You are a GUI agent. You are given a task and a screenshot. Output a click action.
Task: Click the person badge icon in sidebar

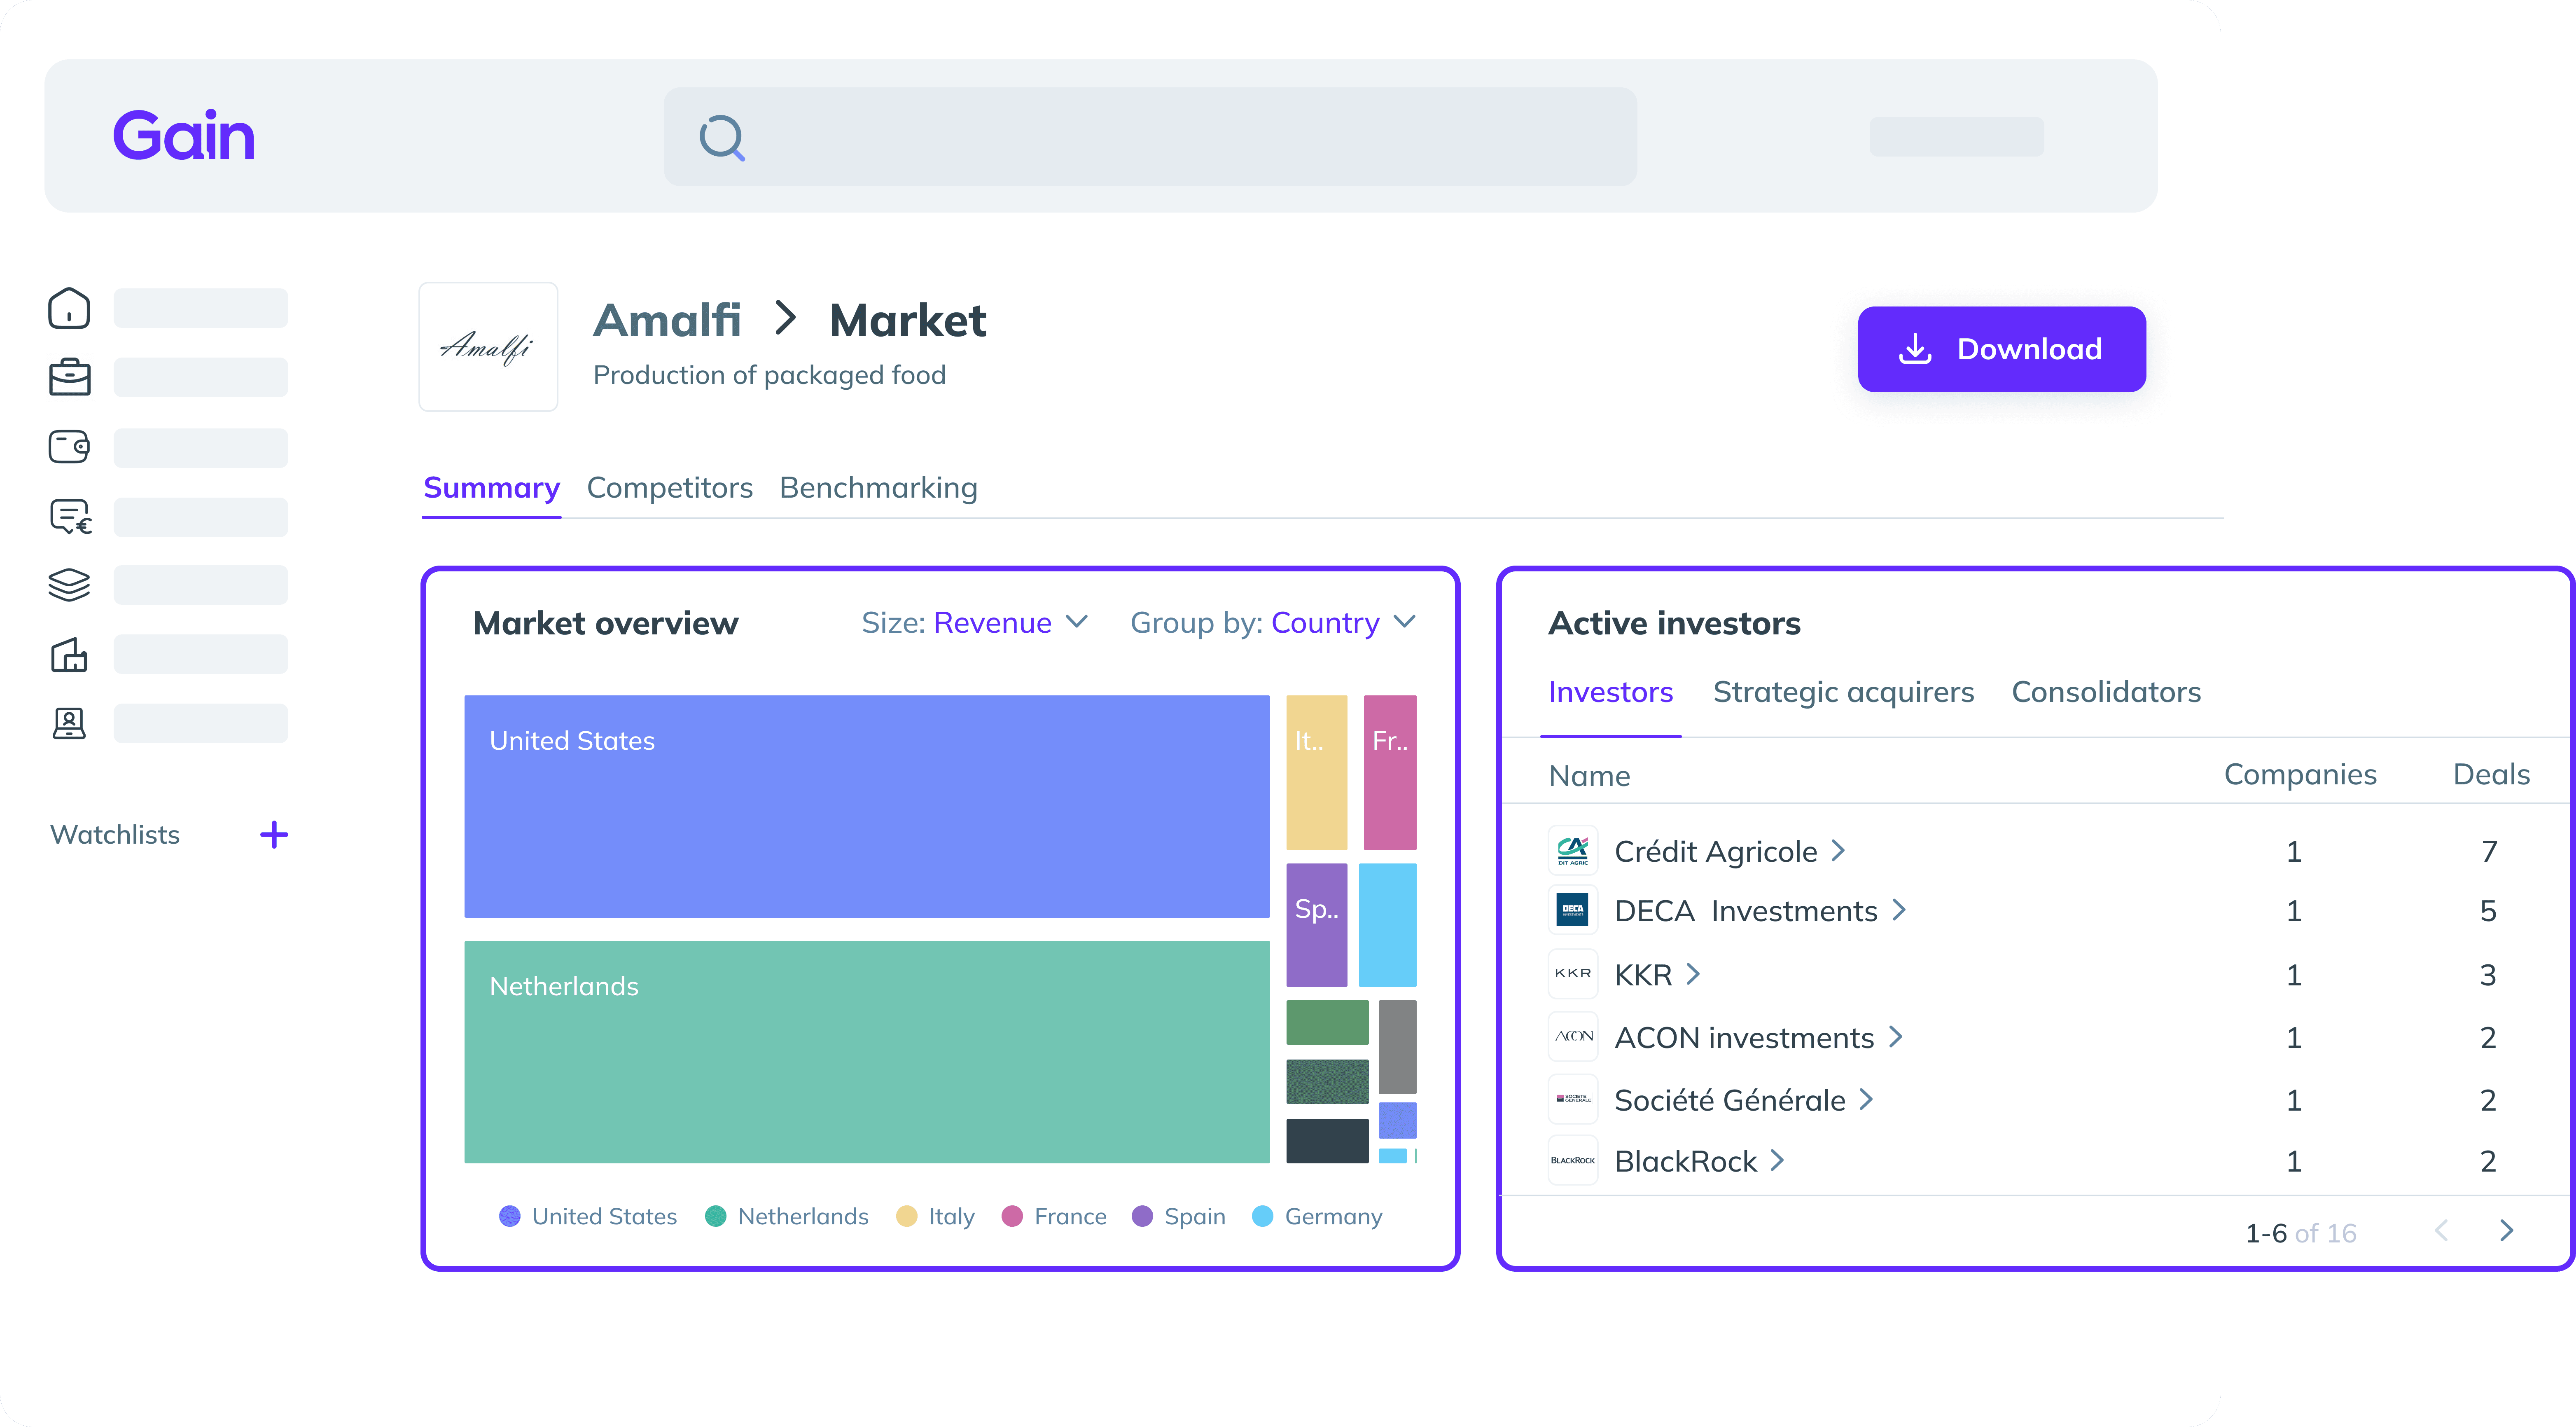pyautogui.click(x=69, y=723)
